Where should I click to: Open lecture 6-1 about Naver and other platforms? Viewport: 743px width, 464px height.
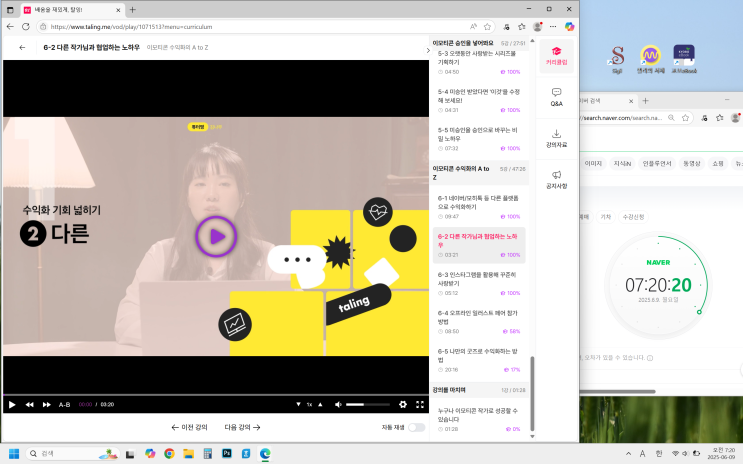[479, 207]
